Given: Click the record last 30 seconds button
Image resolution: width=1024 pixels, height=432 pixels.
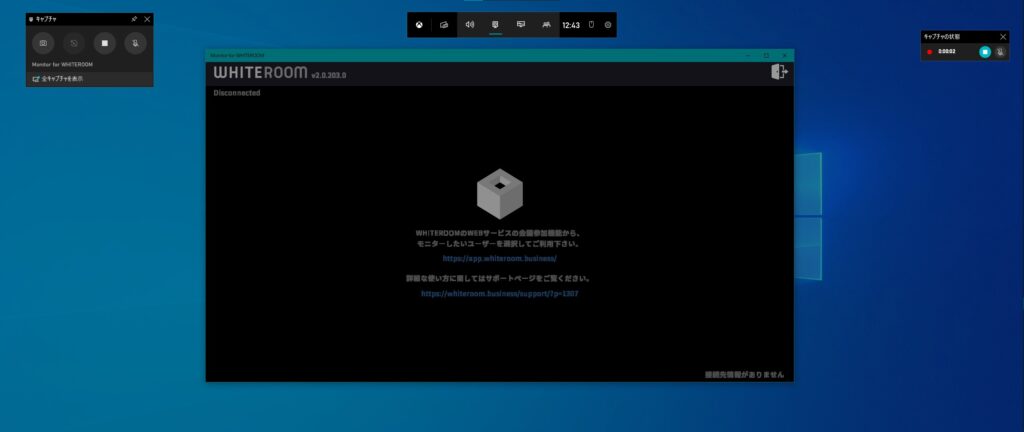Looking at the screenshot, I should 74,44.
